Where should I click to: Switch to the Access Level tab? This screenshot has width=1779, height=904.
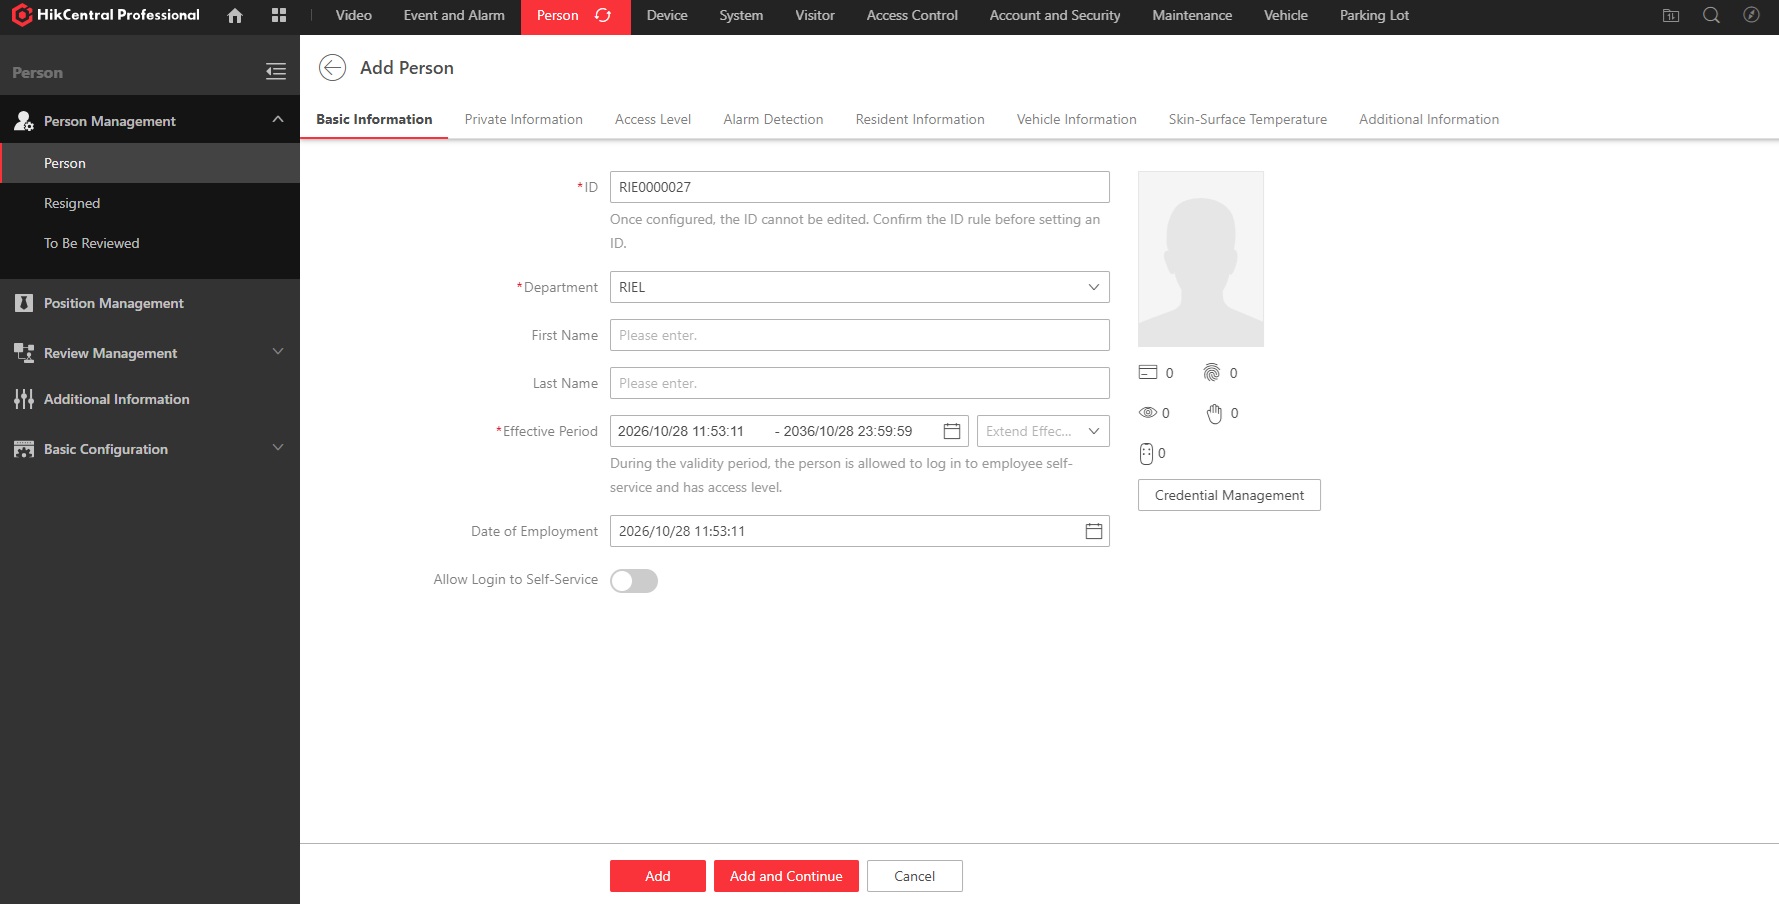tap(653, 119)
